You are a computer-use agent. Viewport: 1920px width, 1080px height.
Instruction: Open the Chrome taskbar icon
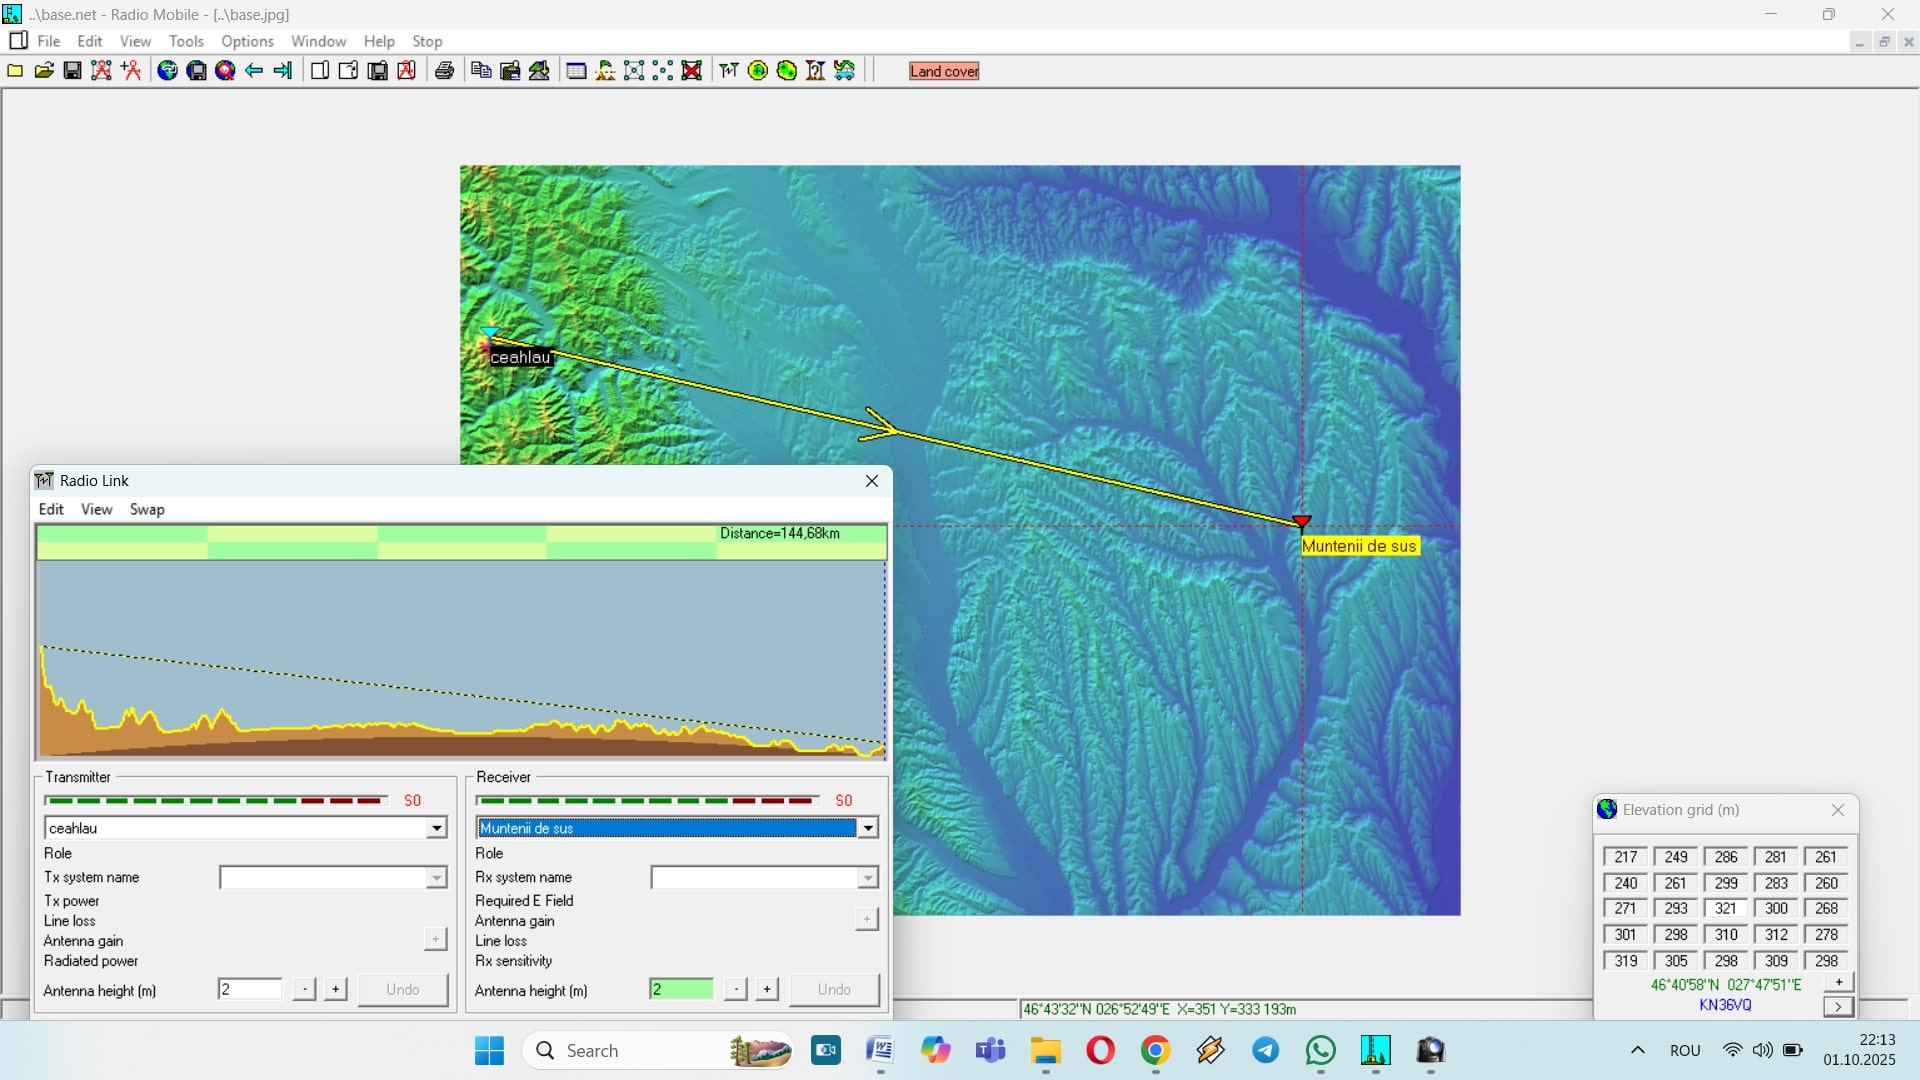coord(1155,1051)
